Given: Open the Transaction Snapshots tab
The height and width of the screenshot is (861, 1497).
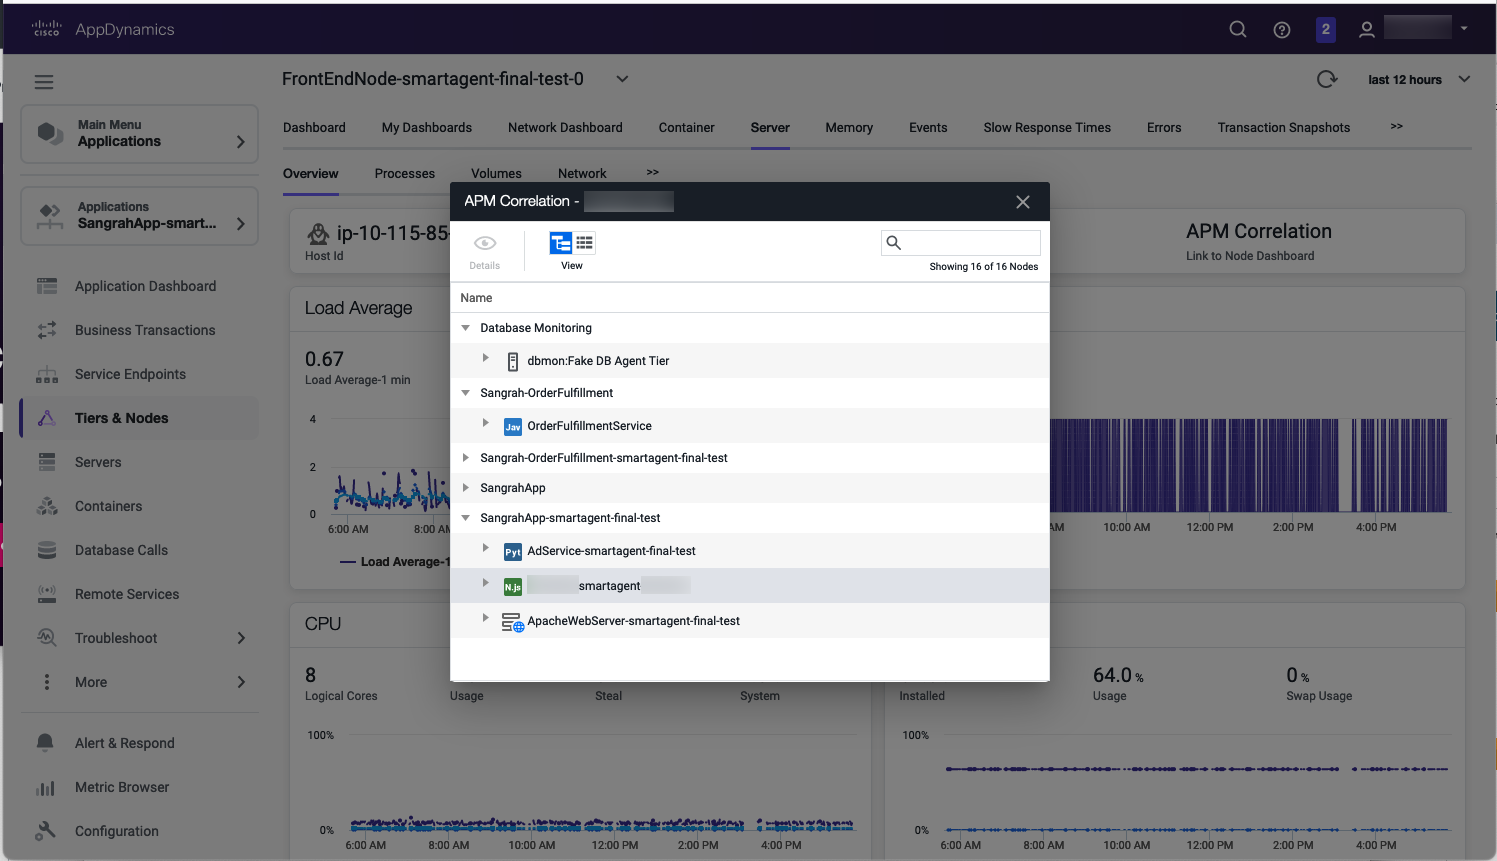Looking at the screenshot, I should click(x=1284, y=128).
